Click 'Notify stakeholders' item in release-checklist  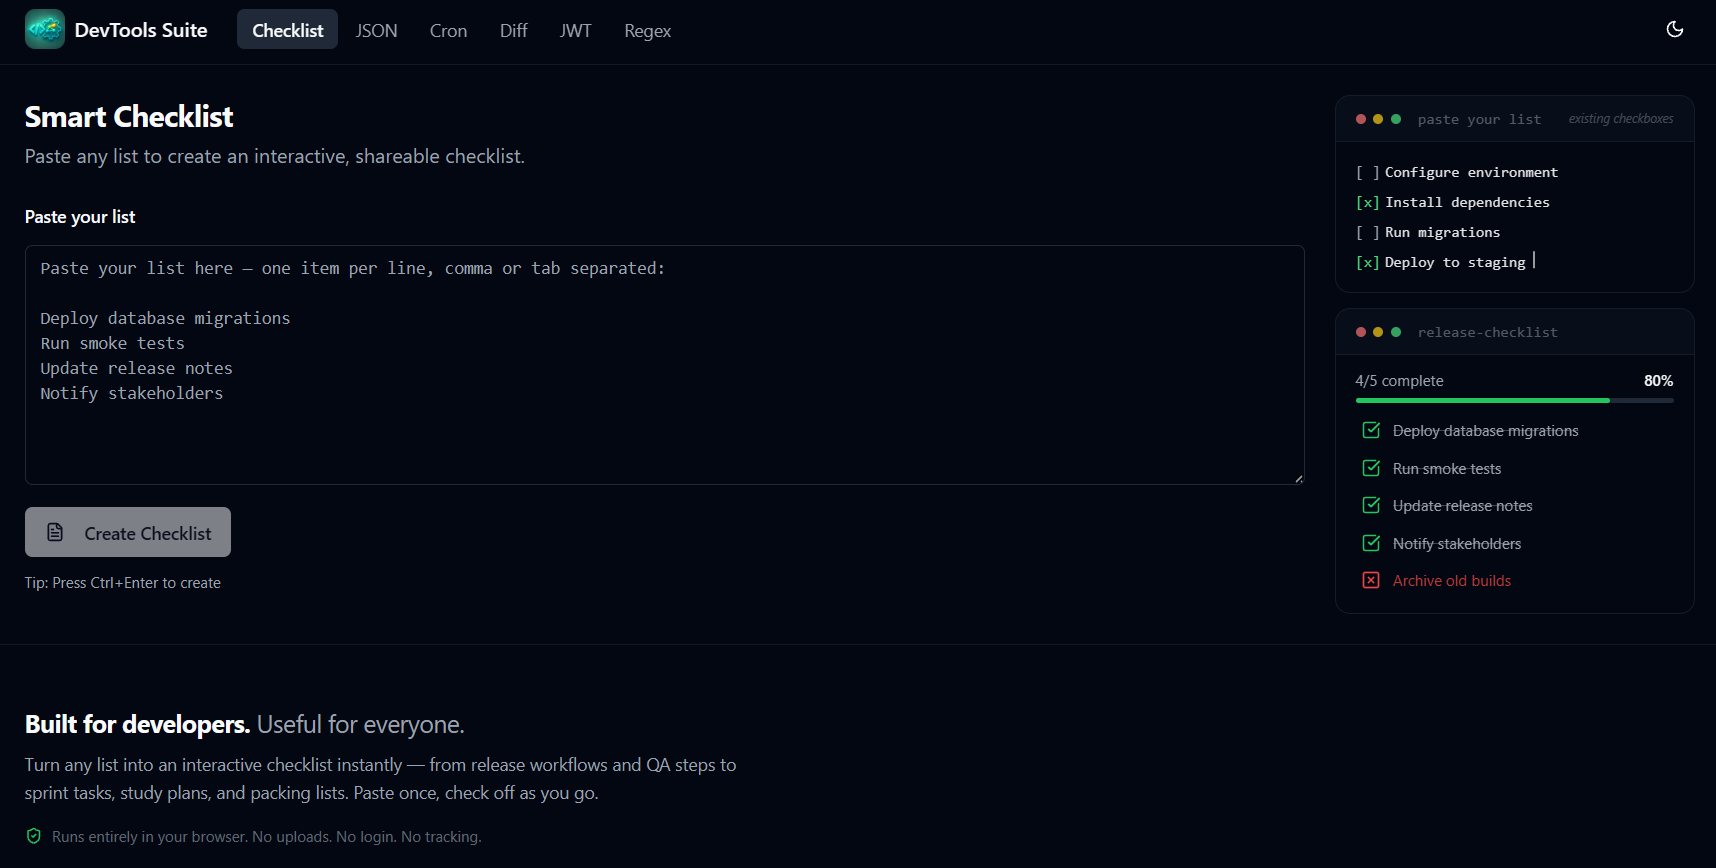coord(1457,544)
